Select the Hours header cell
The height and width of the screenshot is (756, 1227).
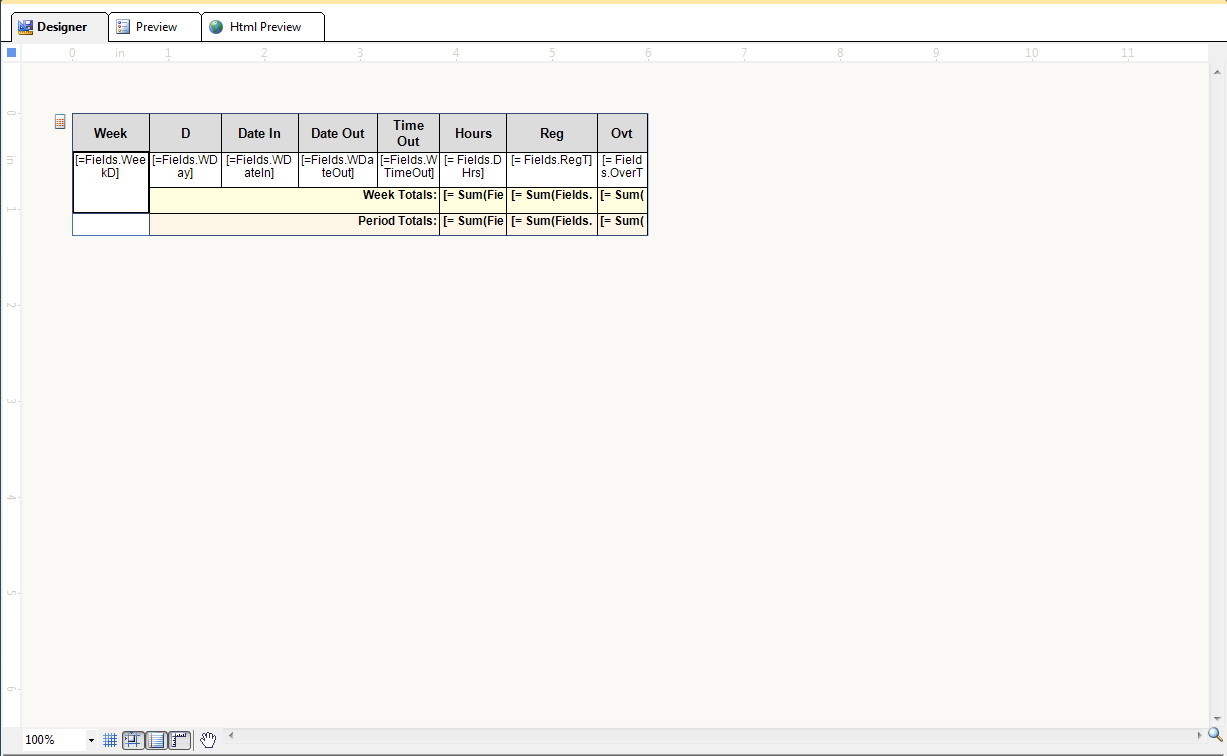[x=473, y=133]
